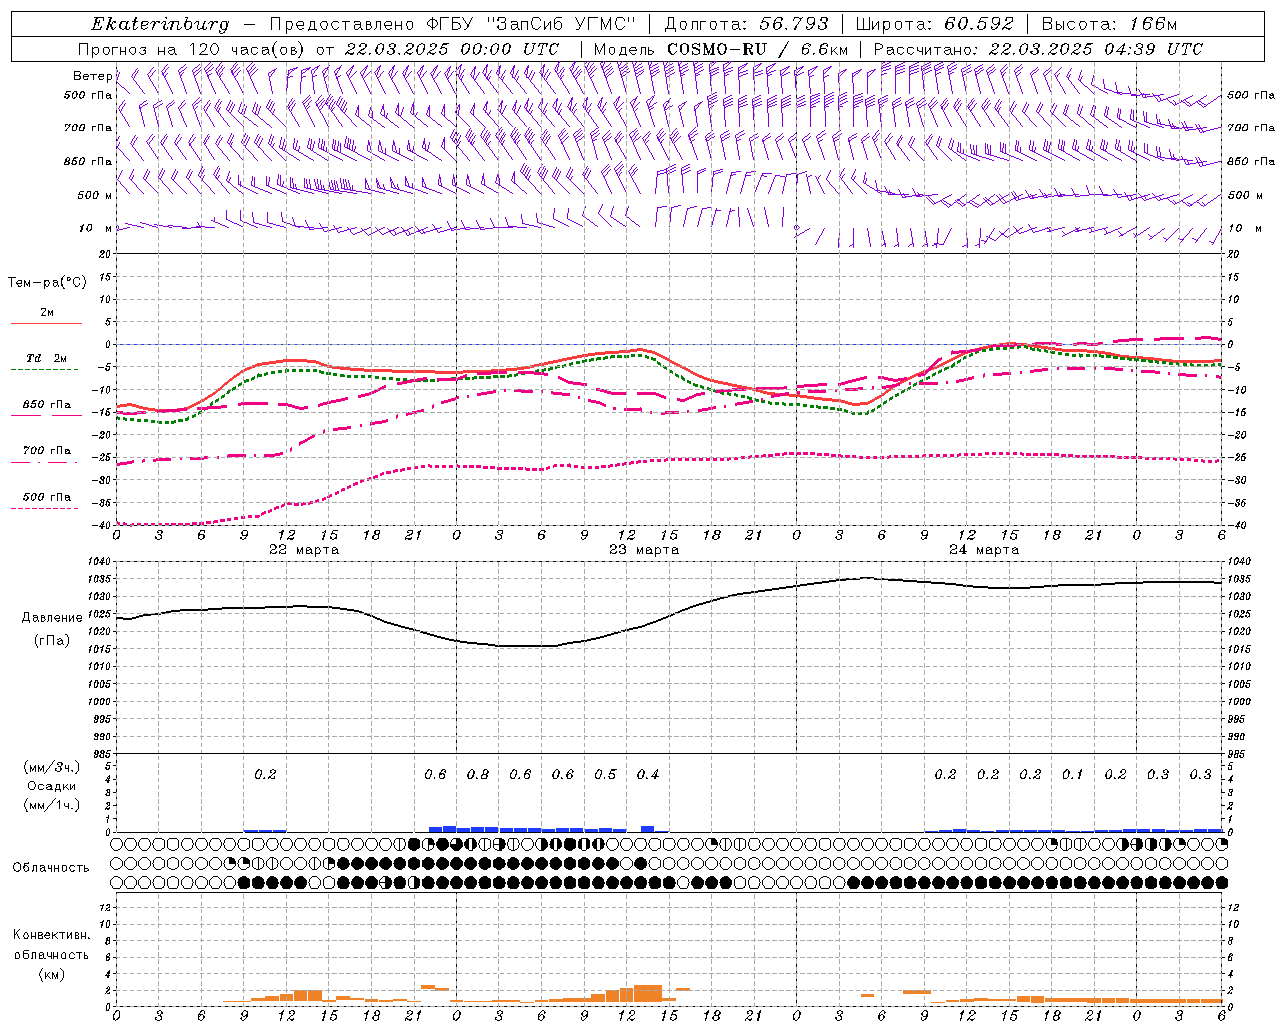1280x1024 pixels.
Task: Click the 'Облачность' cloud cover label
Action: coord(51,868)
